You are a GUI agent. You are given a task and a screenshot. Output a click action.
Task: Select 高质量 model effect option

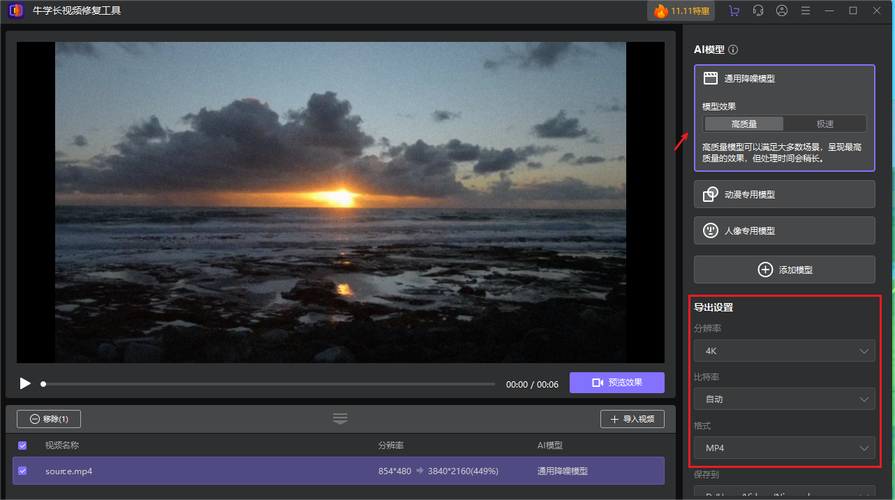click(x=744, y=124)
